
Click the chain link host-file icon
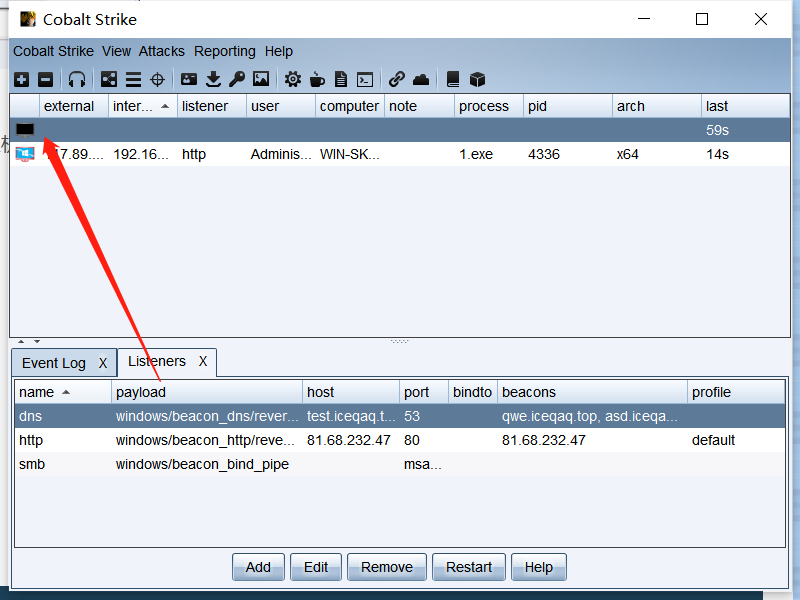396,80
